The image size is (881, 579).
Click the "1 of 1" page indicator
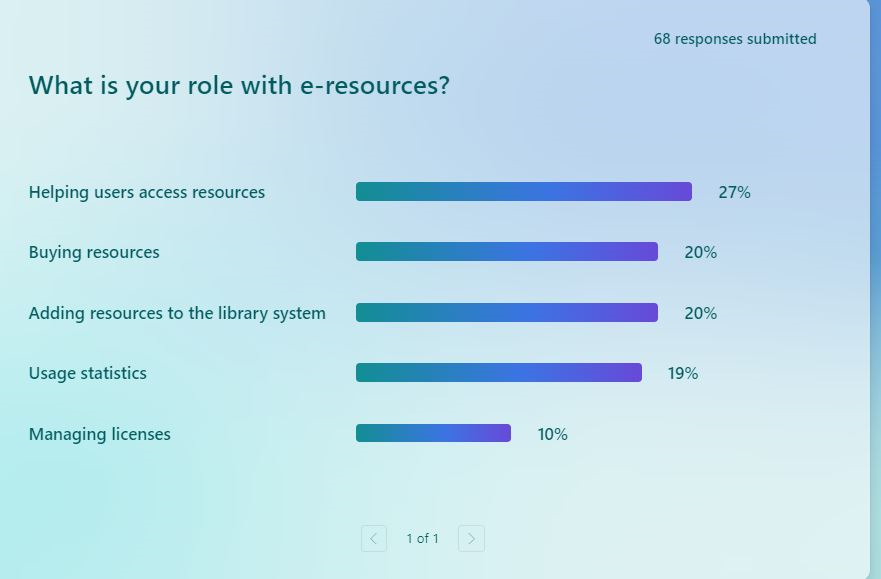[422, 539]
